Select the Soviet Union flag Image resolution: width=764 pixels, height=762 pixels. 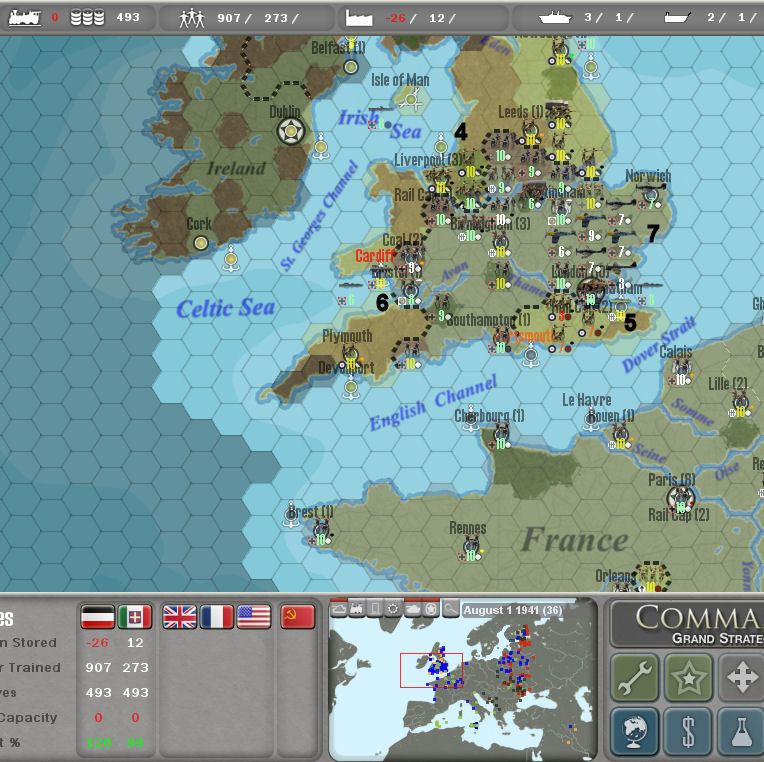point(298,617)
